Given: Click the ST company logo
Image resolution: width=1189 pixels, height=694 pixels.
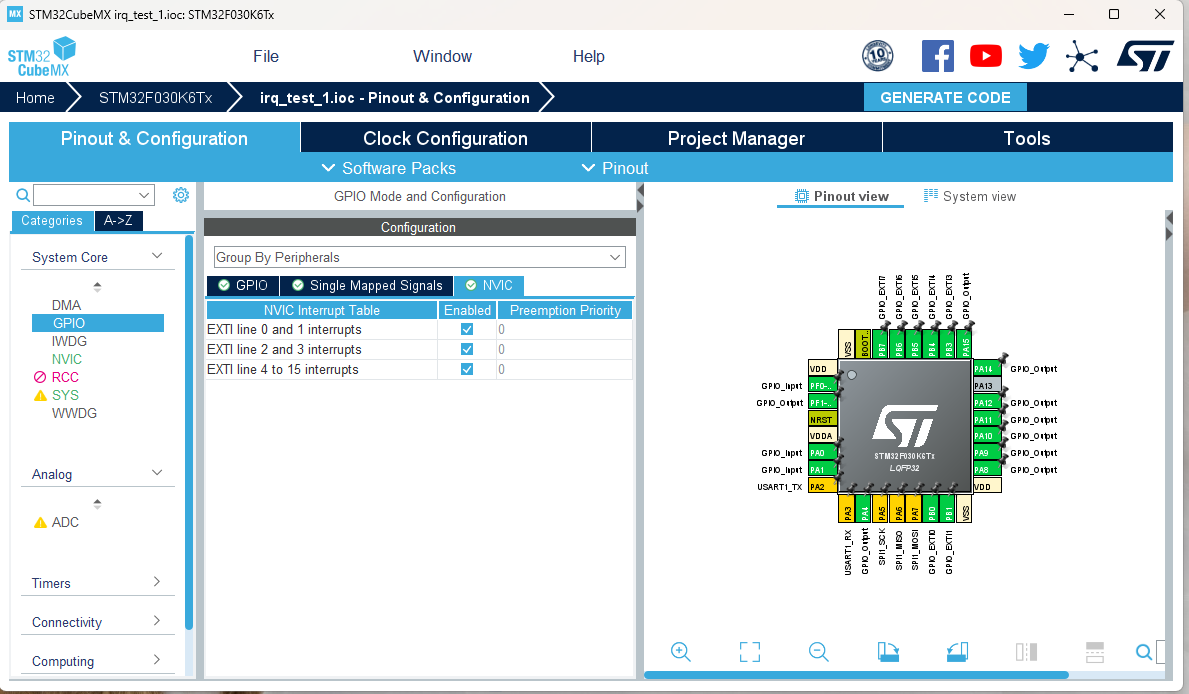Looking at the screenshot, I should pos(1145,56).
